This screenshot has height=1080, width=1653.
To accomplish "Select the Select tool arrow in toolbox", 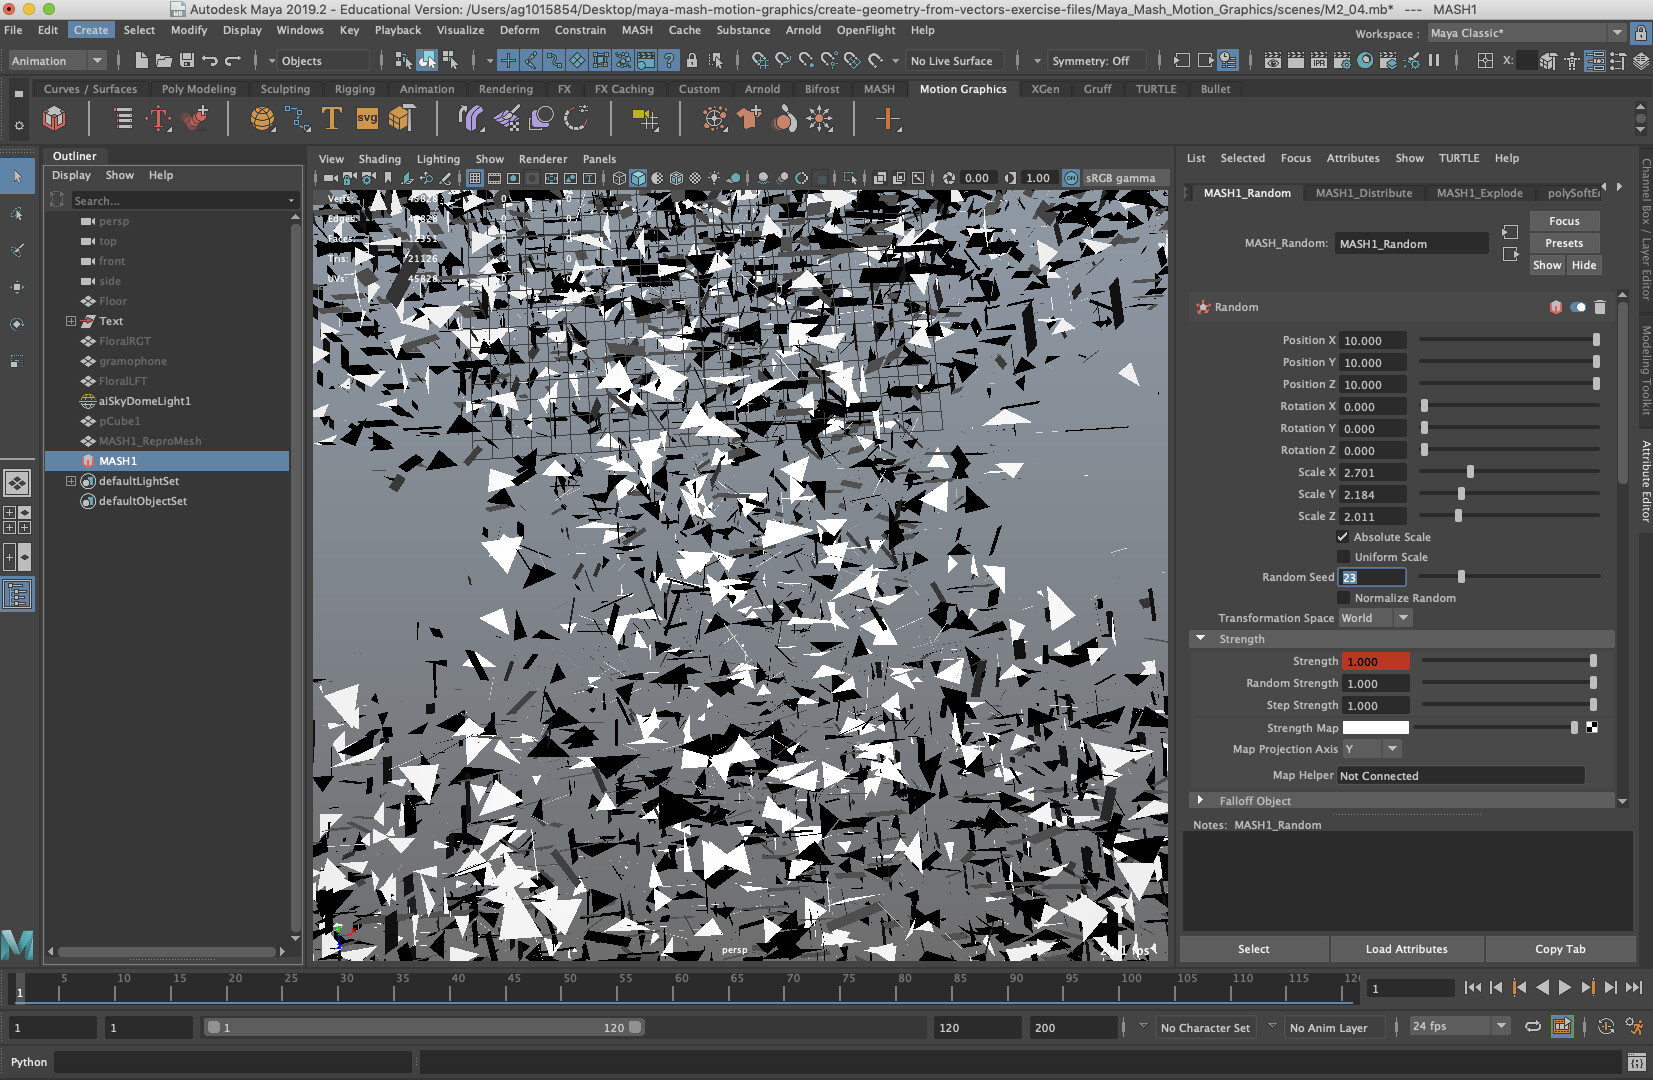I will pyautogui.click(x=17, y=177).
